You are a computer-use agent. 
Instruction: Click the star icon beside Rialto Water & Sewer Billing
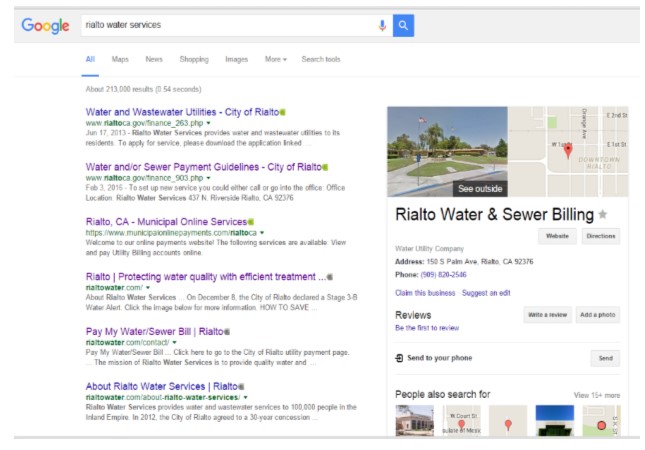click(603, 215)
